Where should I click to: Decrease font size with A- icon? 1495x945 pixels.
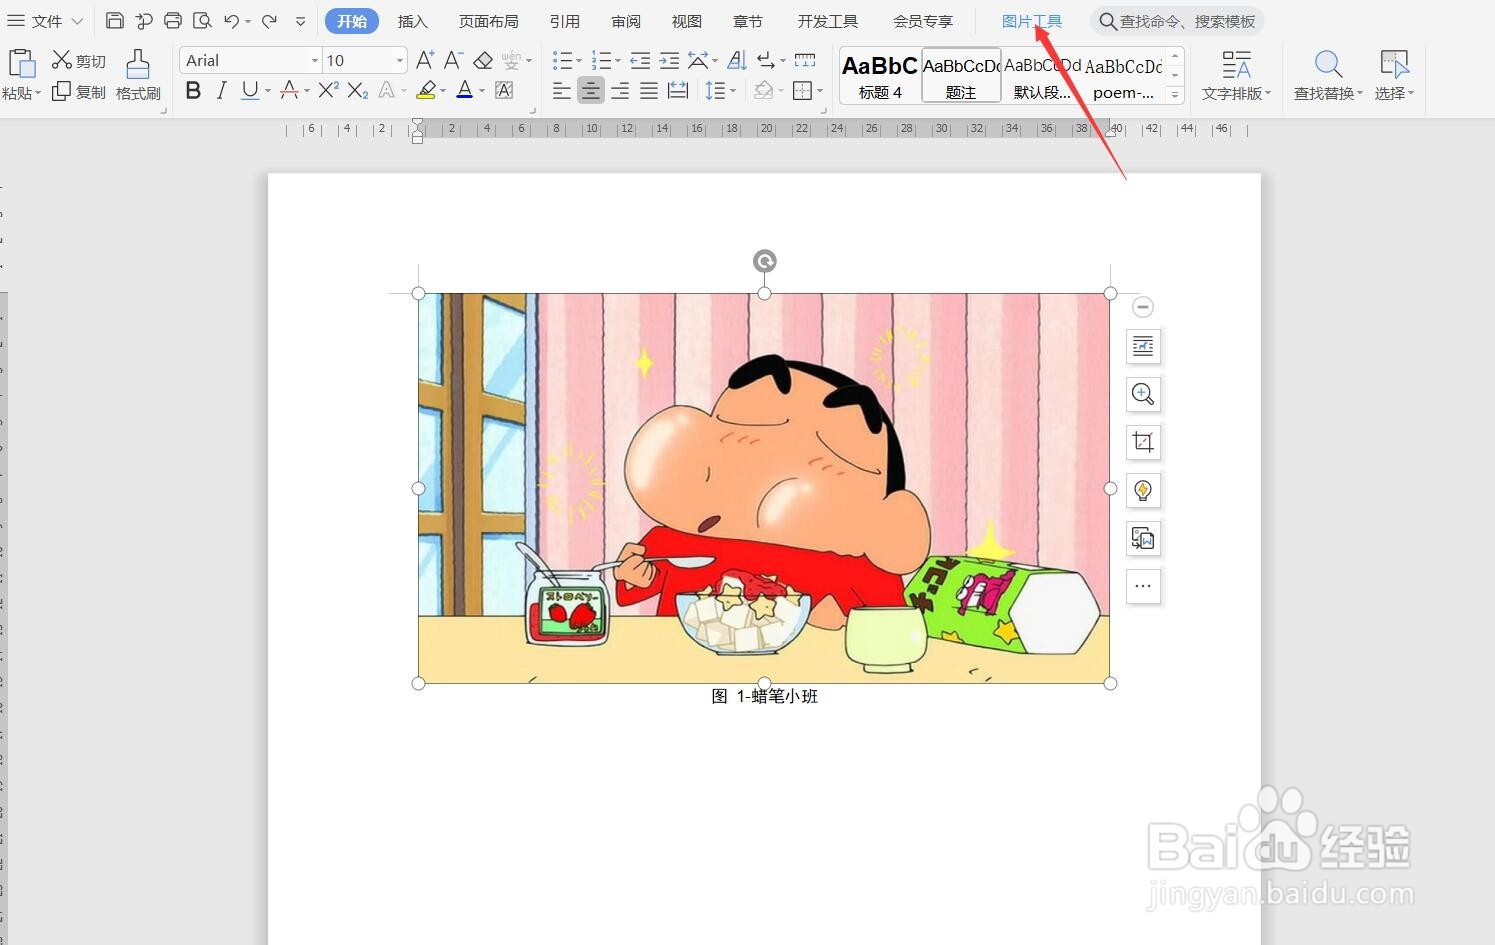(x=453, y=60)
